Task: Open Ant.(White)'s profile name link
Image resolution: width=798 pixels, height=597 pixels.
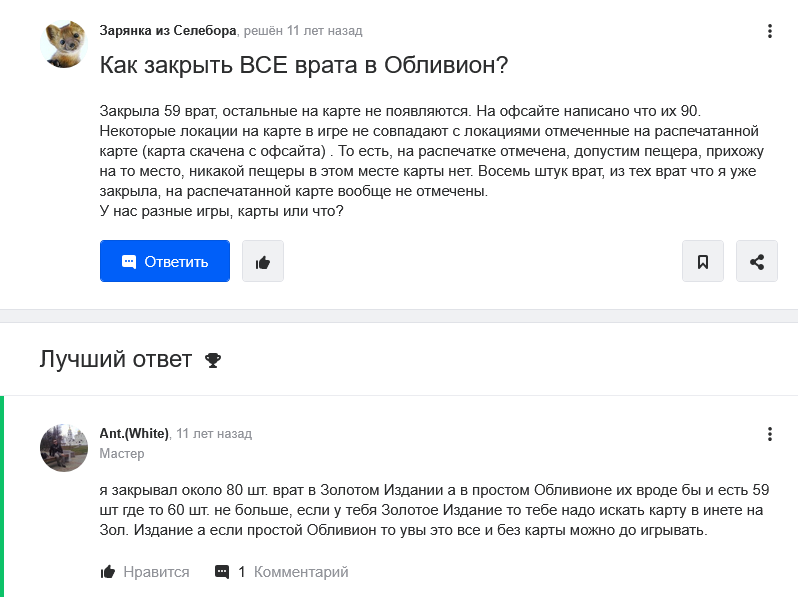Action: (134, 434)
